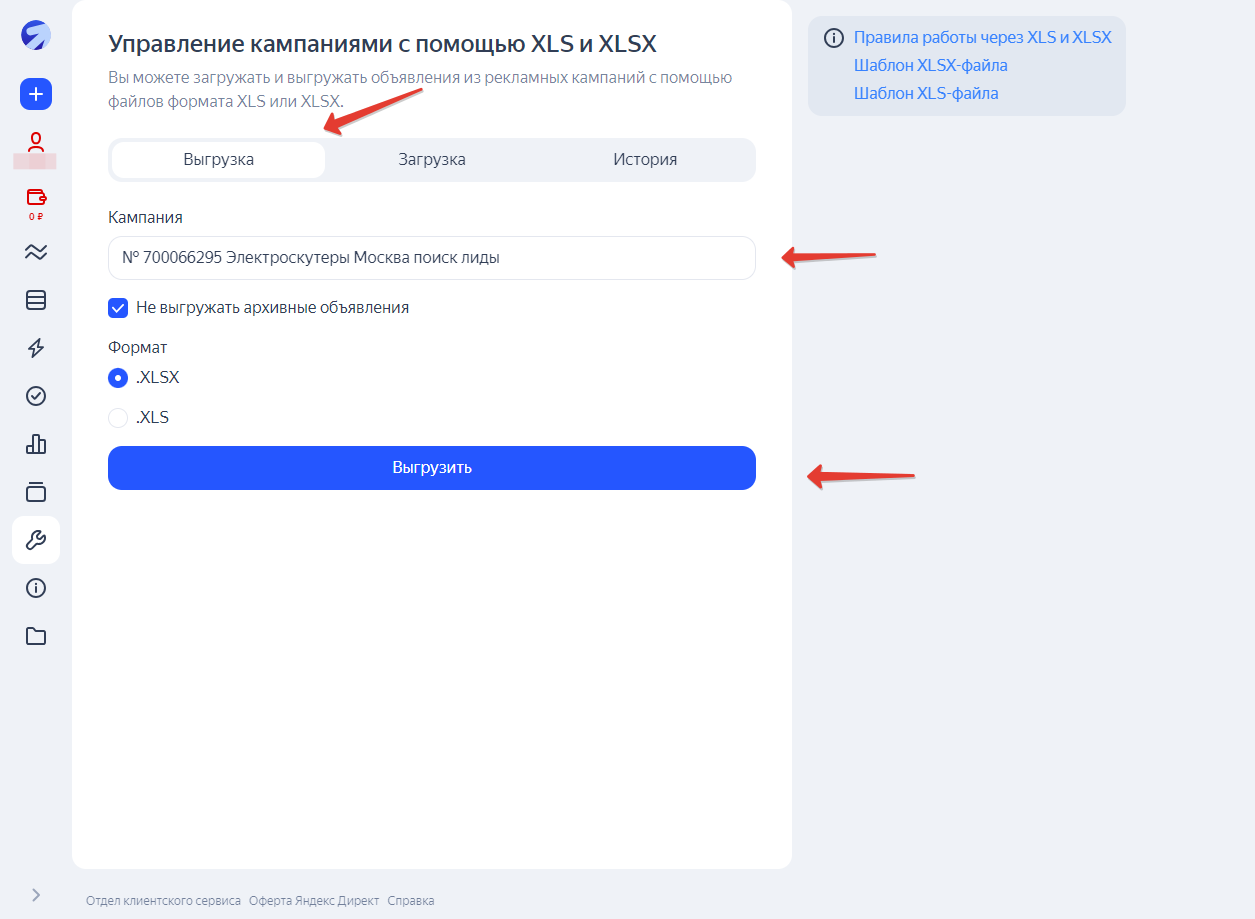Open Правила работы через XLS и XLSX link
Viewport: 1255px width, 919px height.
click(983, 38)
